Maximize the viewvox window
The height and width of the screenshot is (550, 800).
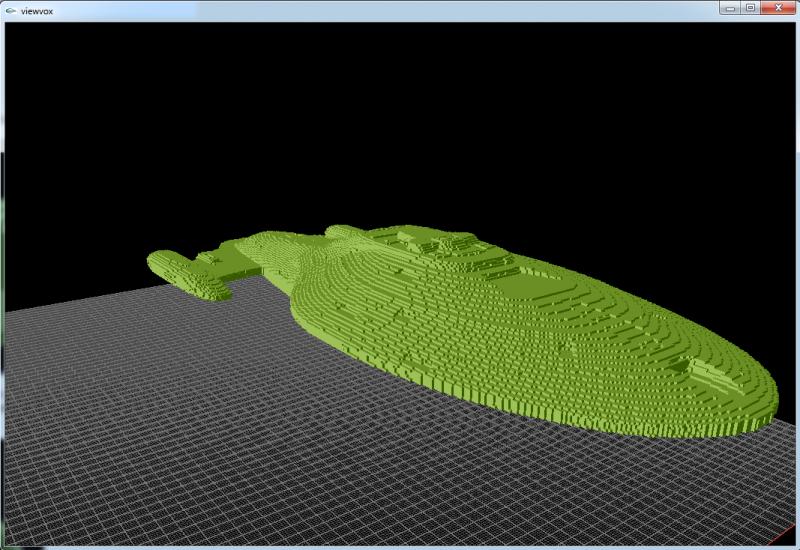pos(751,8)
